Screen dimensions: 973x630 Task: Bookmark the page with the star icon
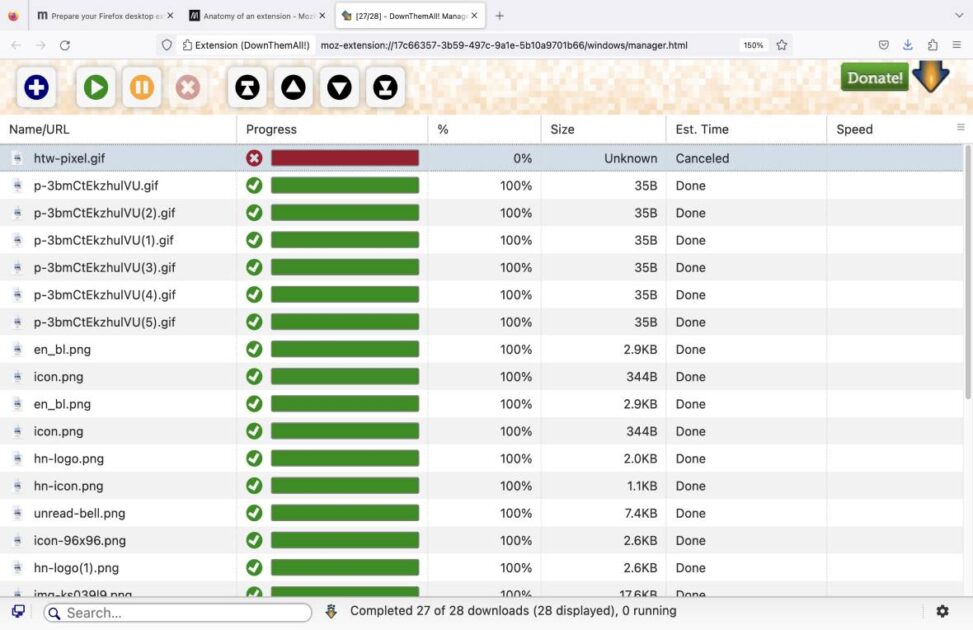781,45
